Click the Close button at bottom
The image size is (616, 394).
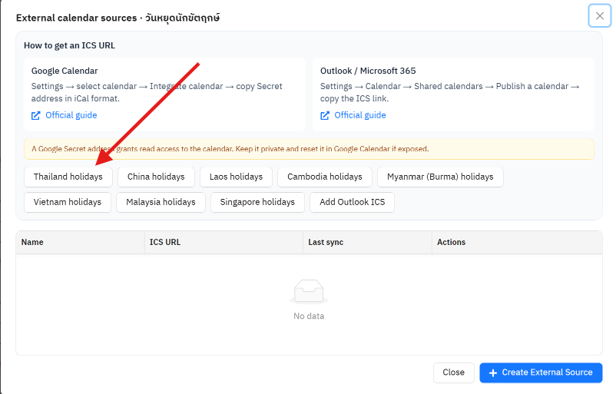click(453, 372)
